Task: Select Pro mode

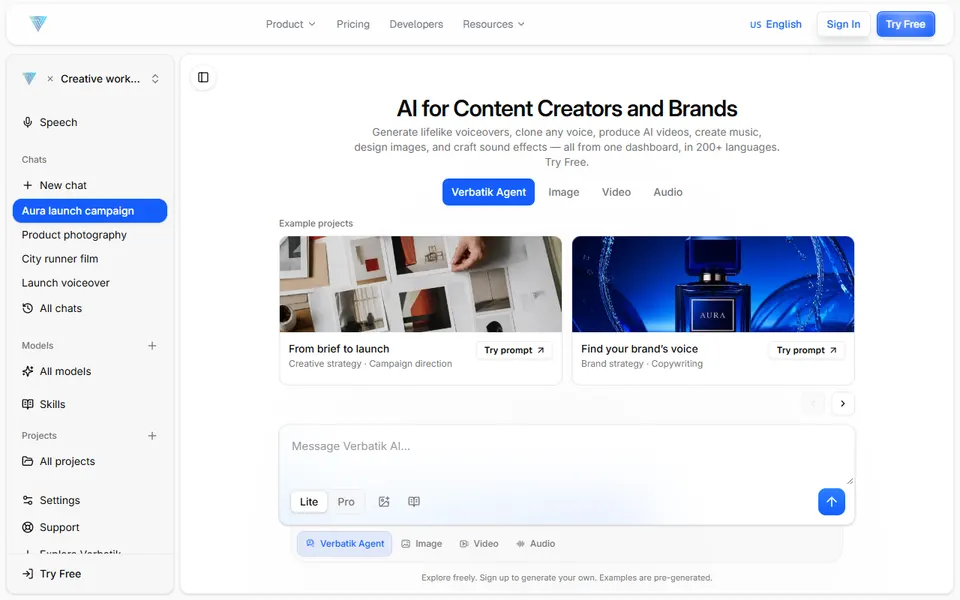Action: pyautogui.click(x=346, y=501)
